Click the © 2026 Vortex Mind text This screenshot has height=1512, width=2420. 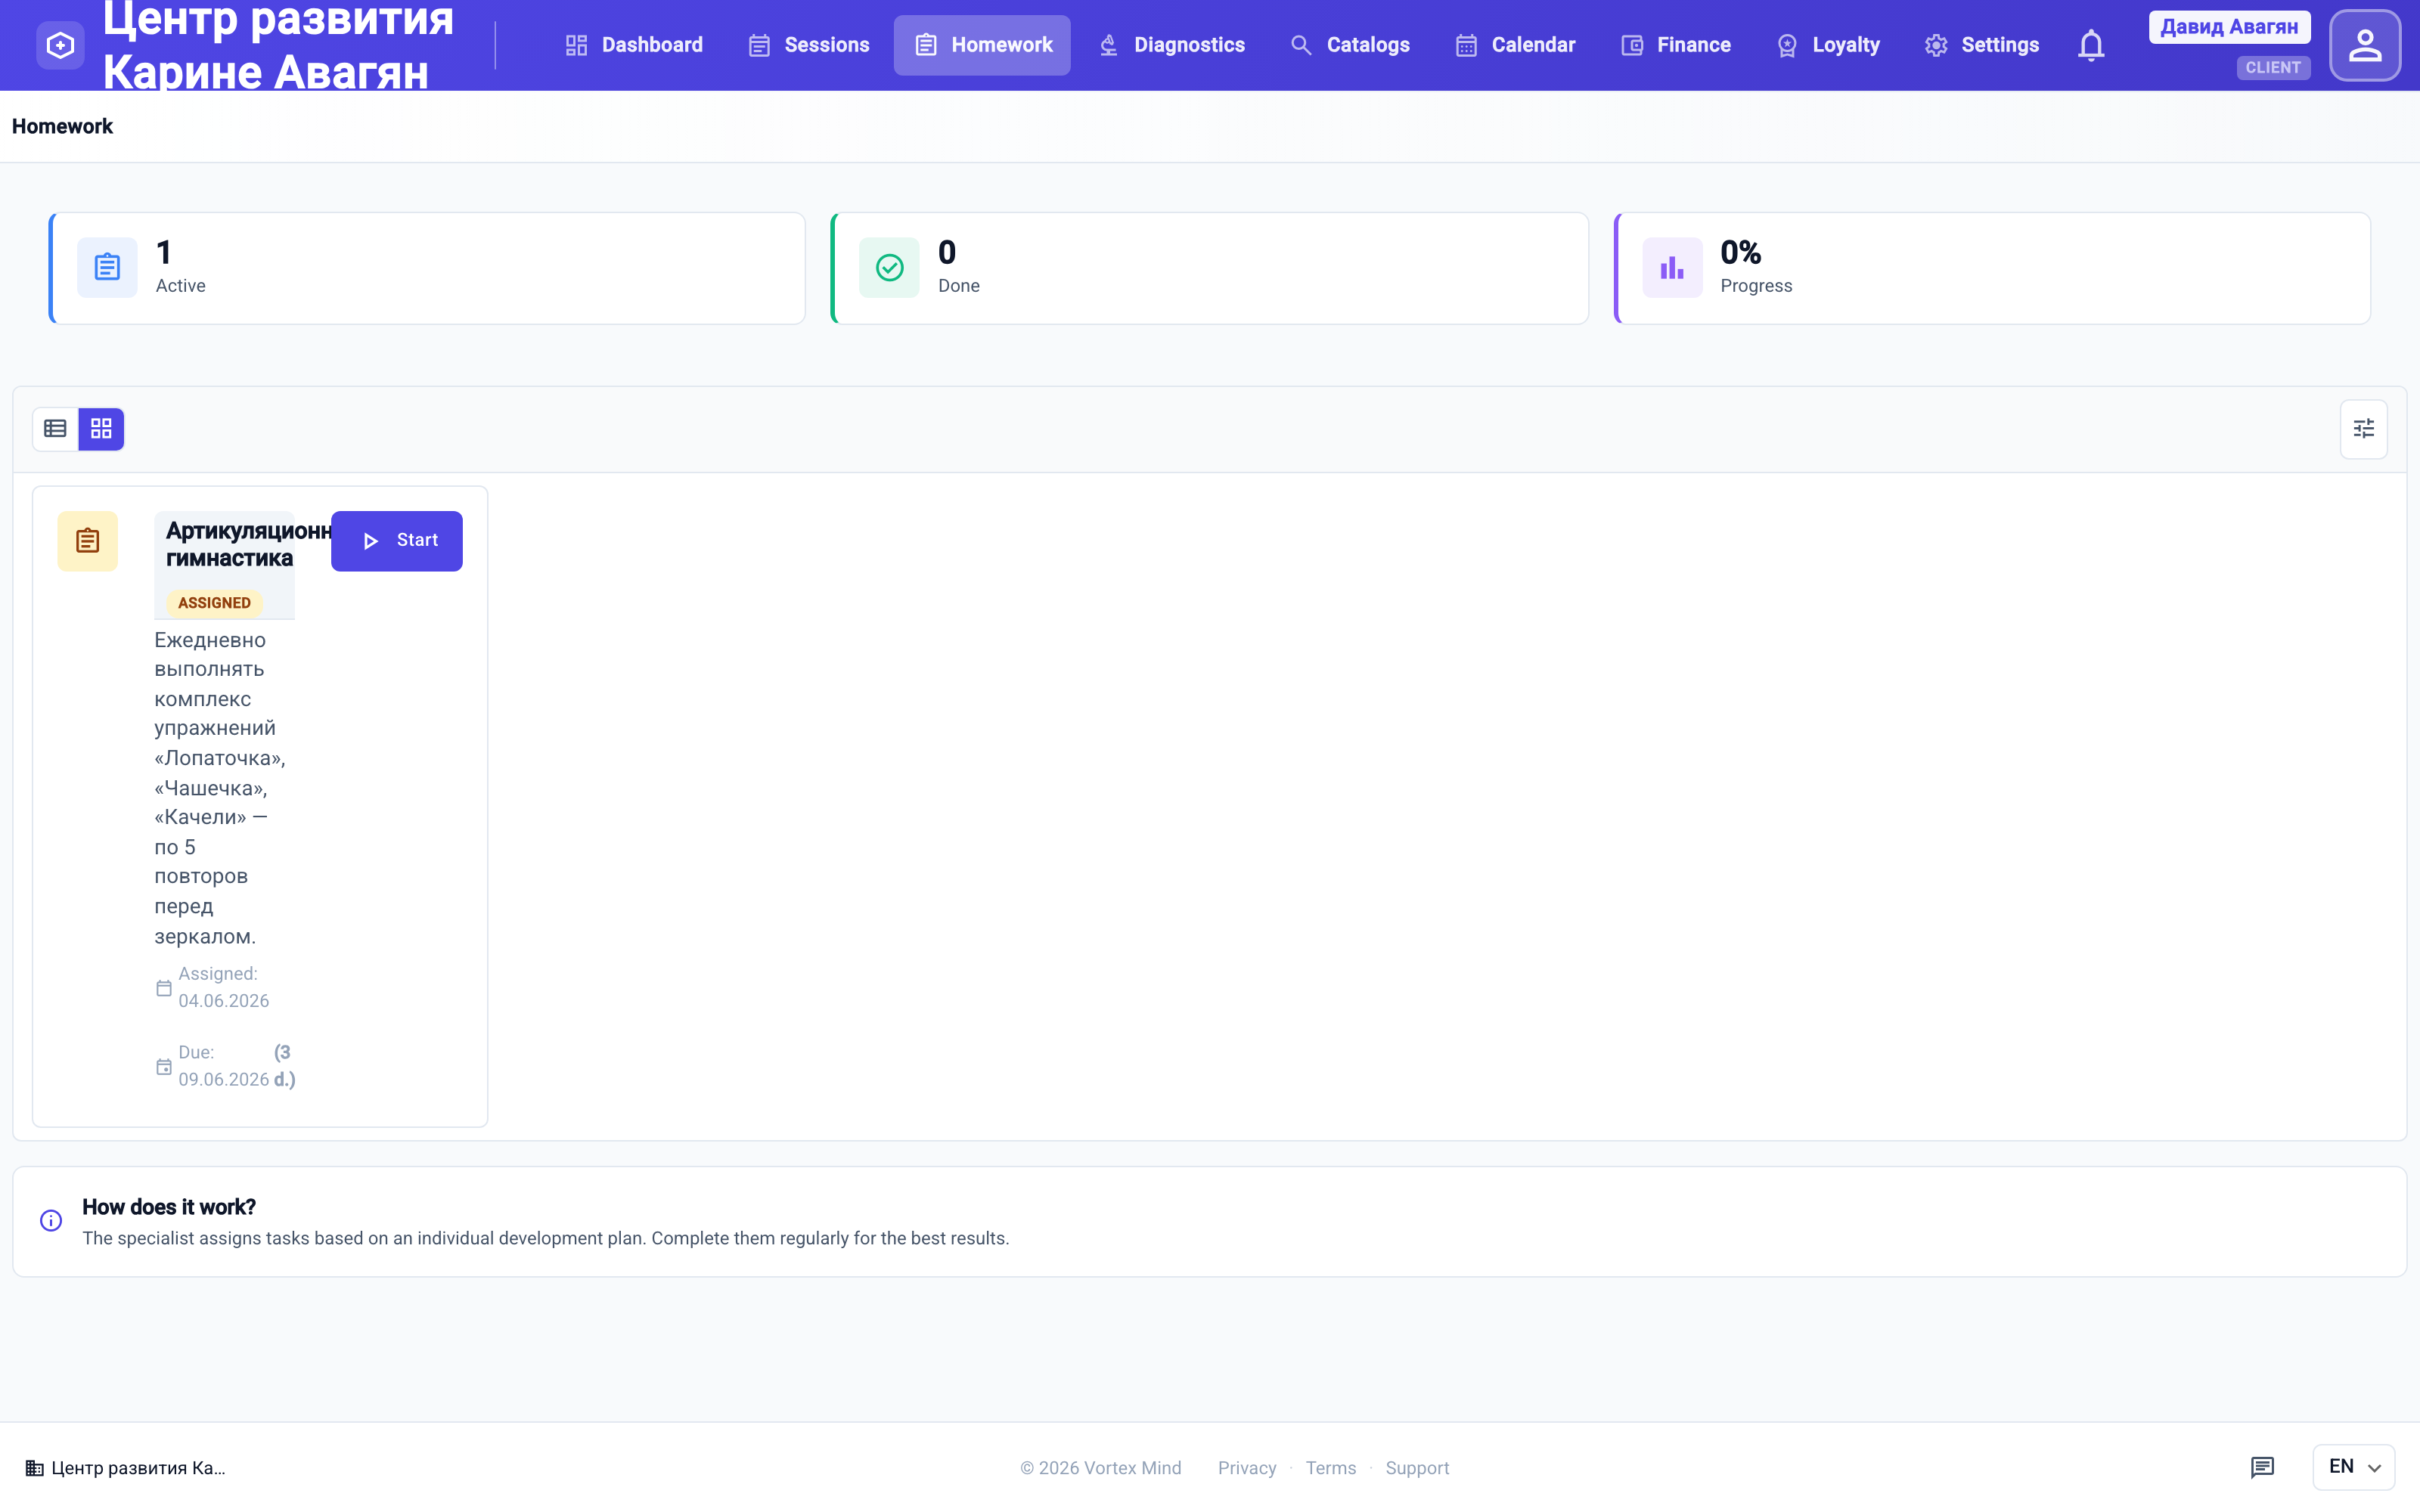click(x=1100, y=1468)
